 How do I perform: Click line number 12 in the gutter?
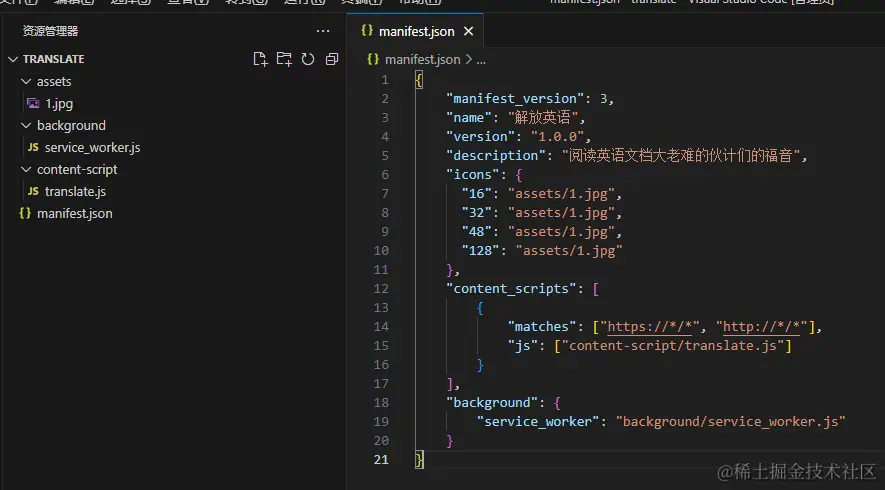click(x=381, y=288)
